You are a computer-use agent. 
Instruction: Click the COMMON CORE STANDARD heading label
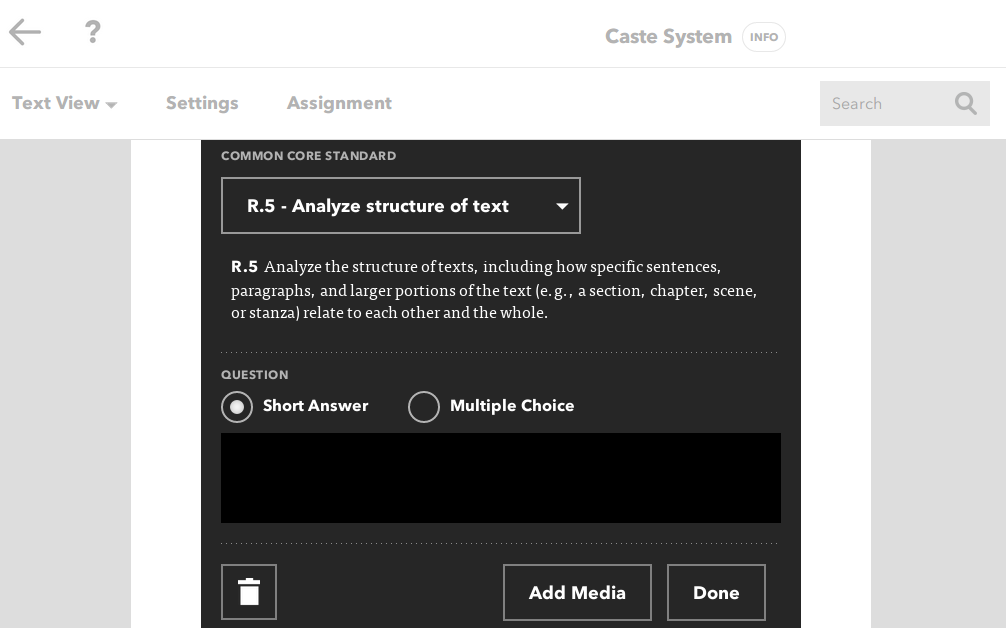point(308,156)
